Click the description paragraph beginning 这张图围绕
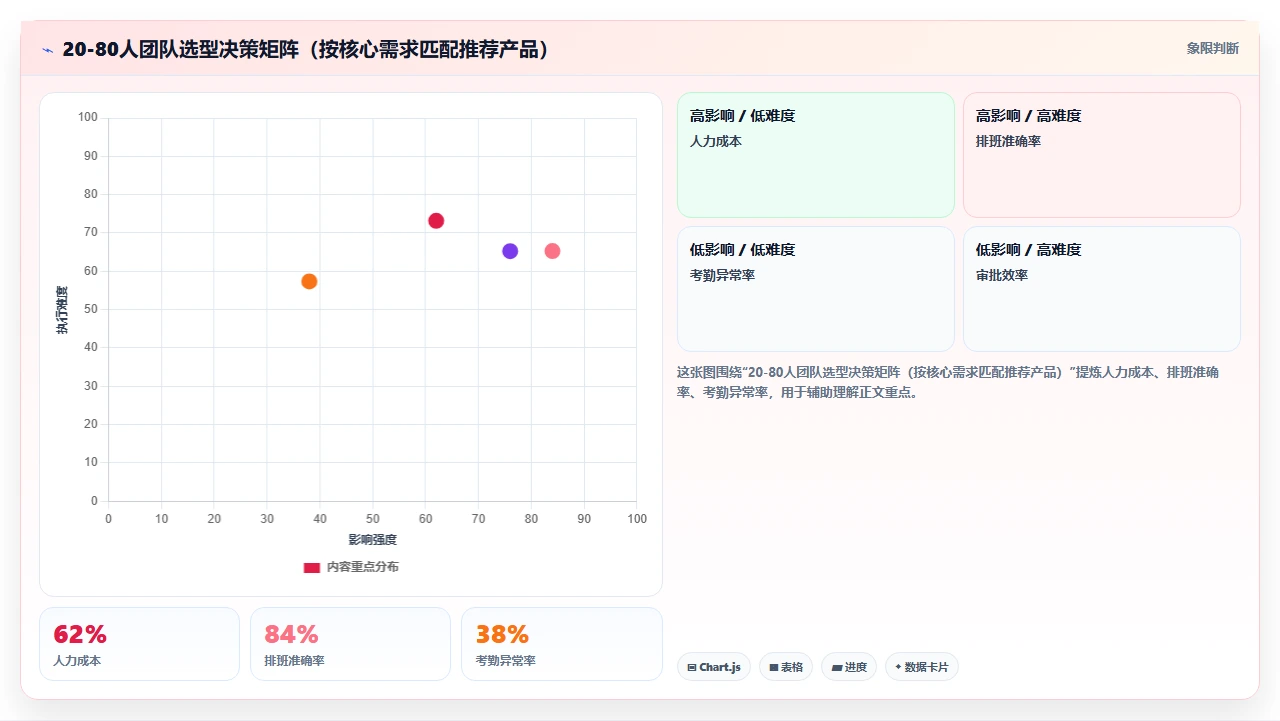 point(948,382)
